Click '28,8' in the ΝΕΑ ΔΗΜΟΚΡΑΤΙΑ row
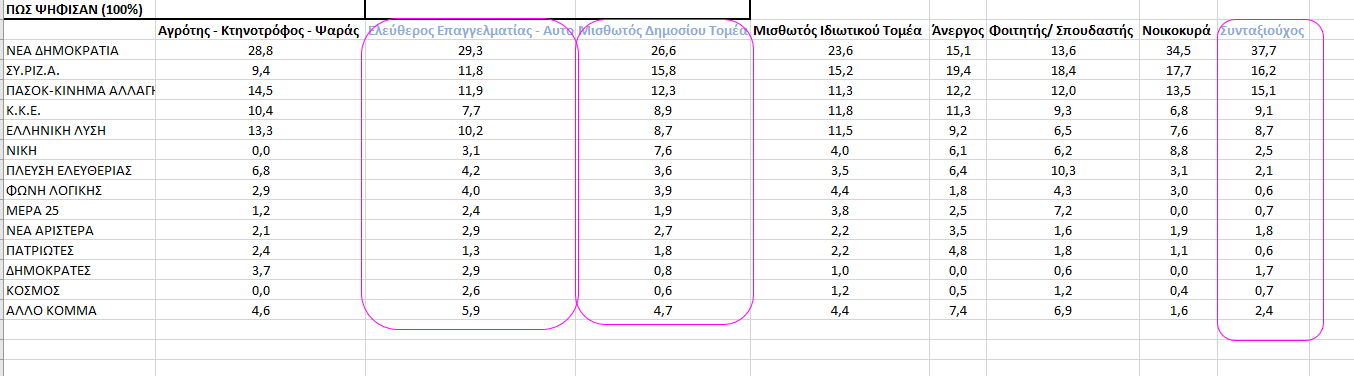This screenshot has height=376, width=1354. pyautogui.click(x=260, y=51)
